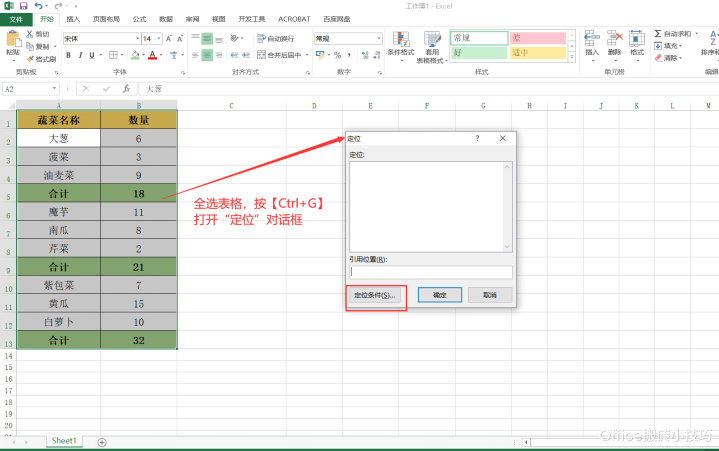Switch to the ACROBAT tab
The height and width of the screenshot is (451, 719).
tap(294, 19)
